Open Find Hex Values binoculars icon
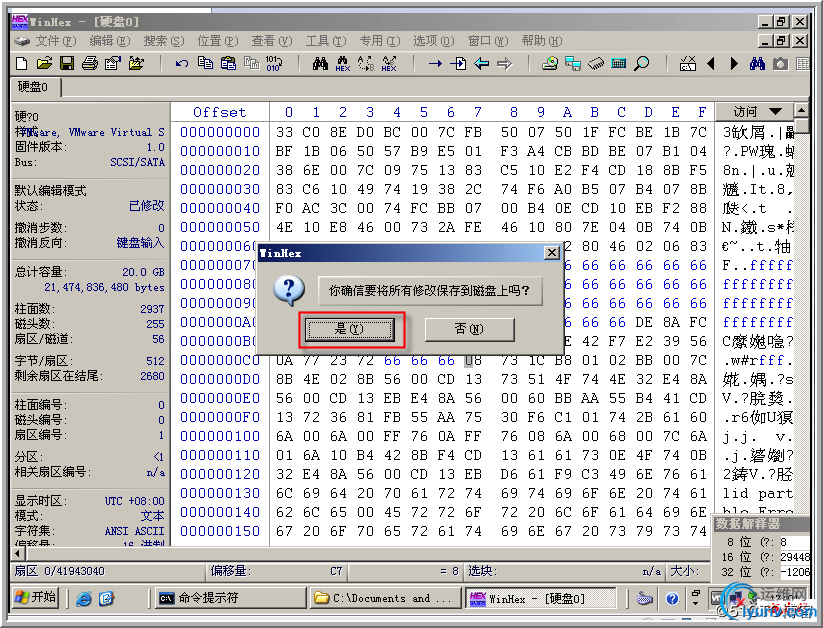Viewport: 823px width, 628px height. (343, 64)
